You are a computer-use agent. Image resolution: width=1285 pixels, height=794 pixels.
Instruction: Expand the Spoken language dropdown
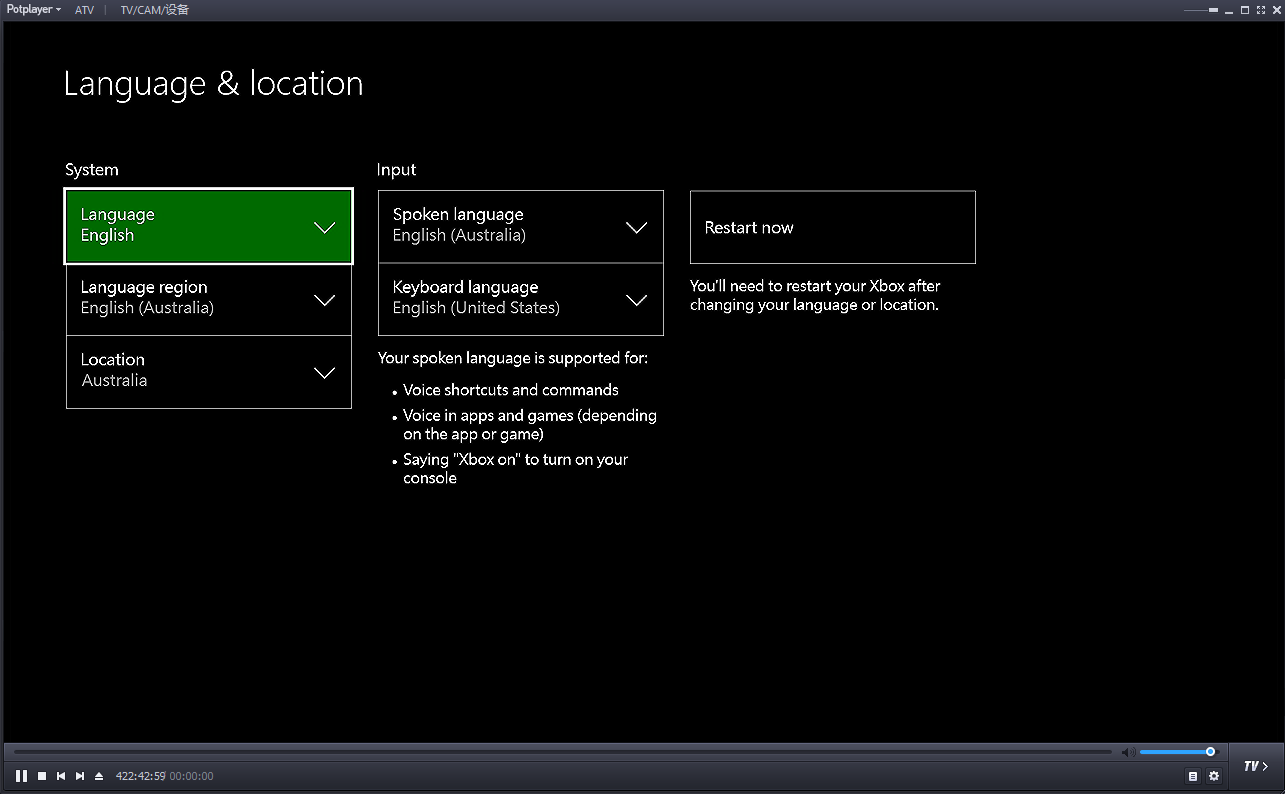pyautogui.click(x=521, y=227)
